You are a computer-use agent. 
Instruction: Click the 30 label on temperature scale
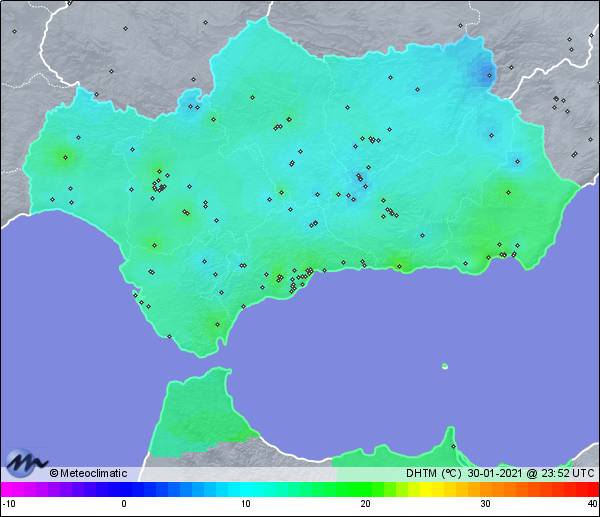[x=485, y=503]
